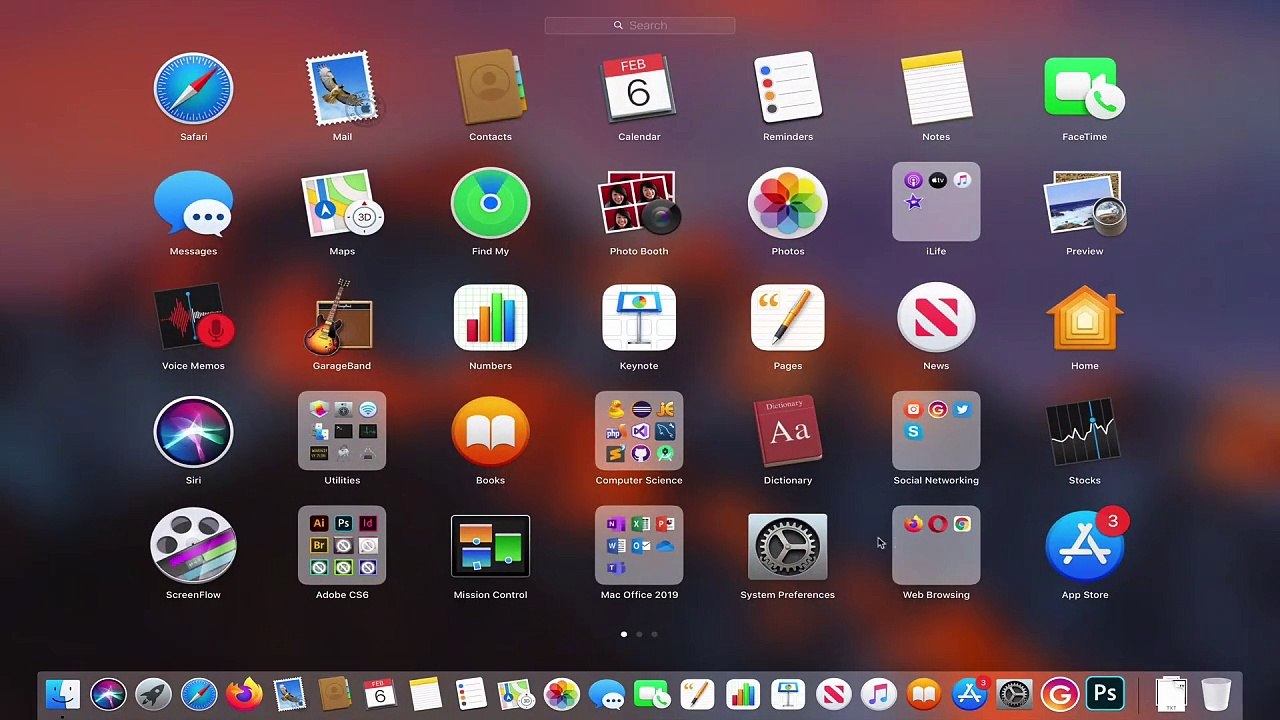Launch Reminders from the Dock
The image size is (1280, 720).
click(x=471, y=694)
